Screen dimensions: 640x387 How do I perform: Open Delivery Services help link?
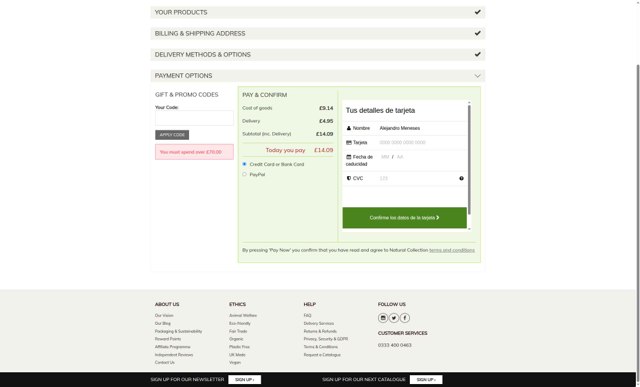(319, 323)
